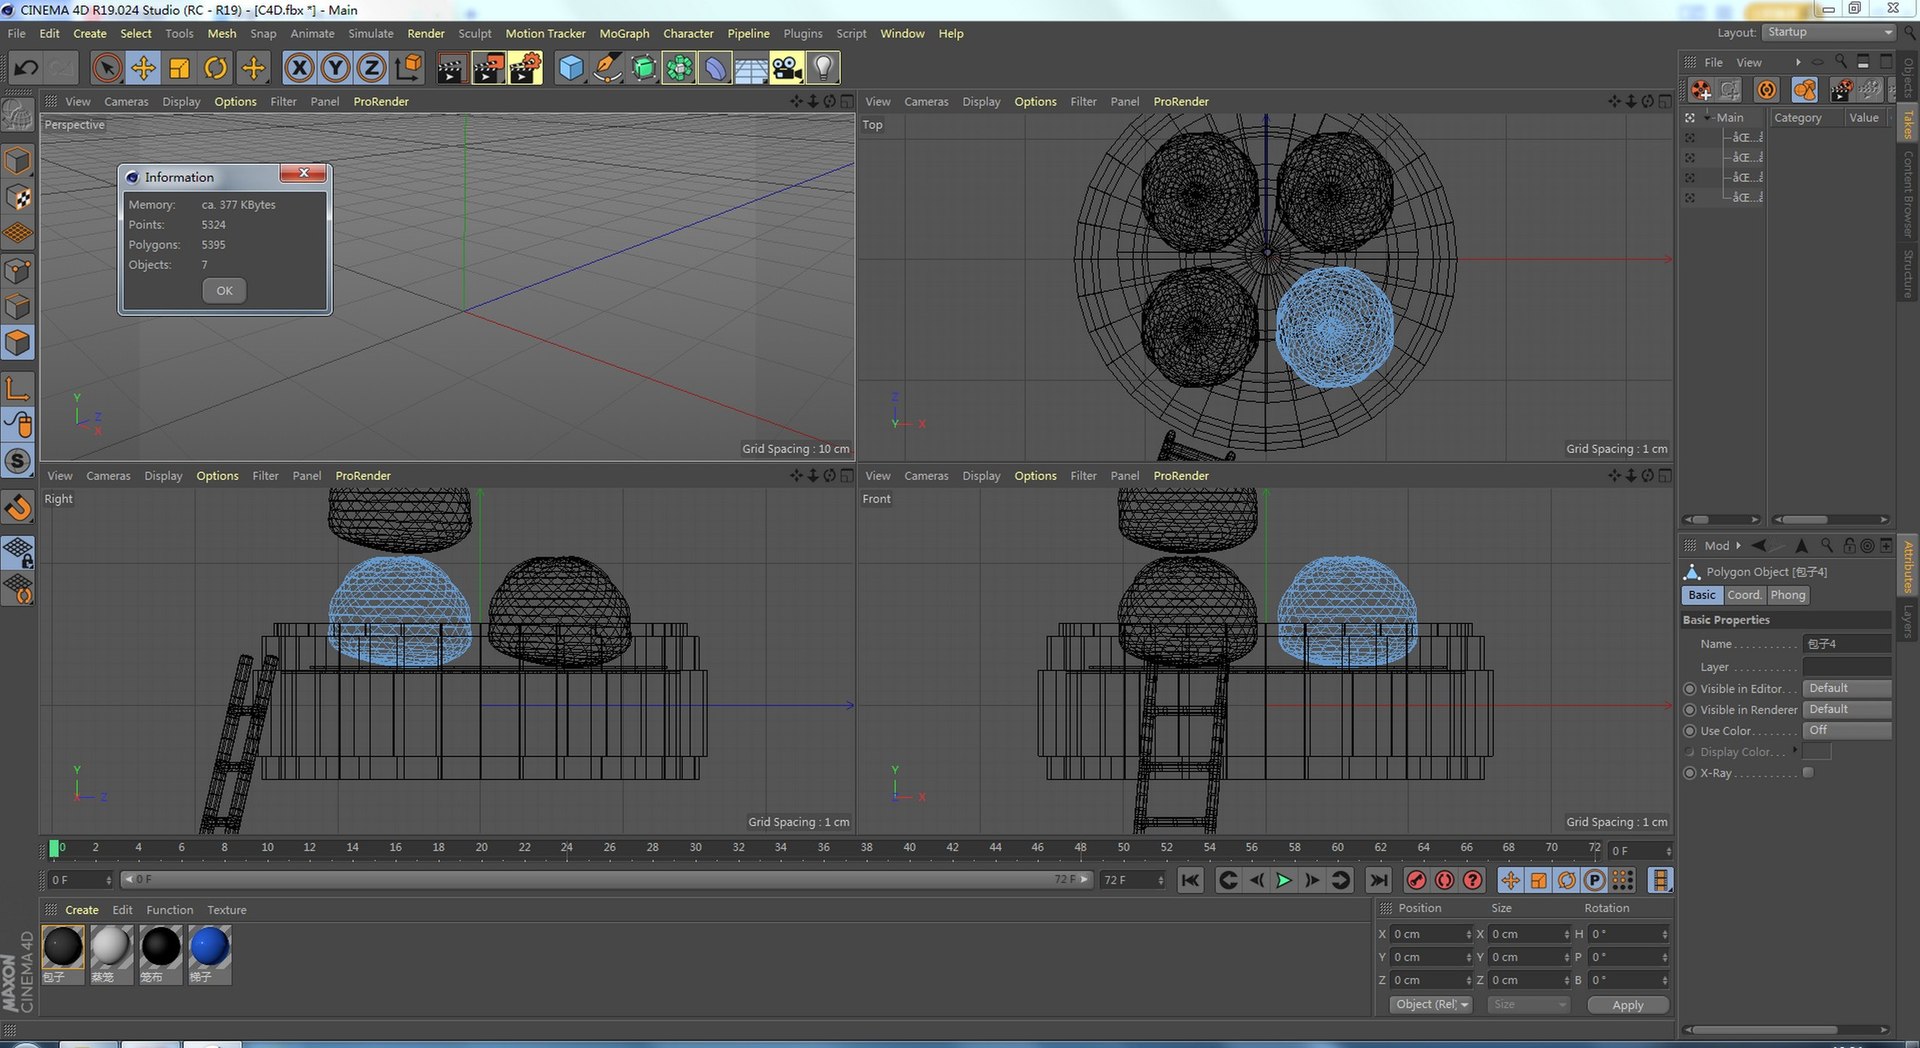This screenshot has height=1048, width=1920.
Task: Add a Camera object
Action: click(x=787, y=68)
